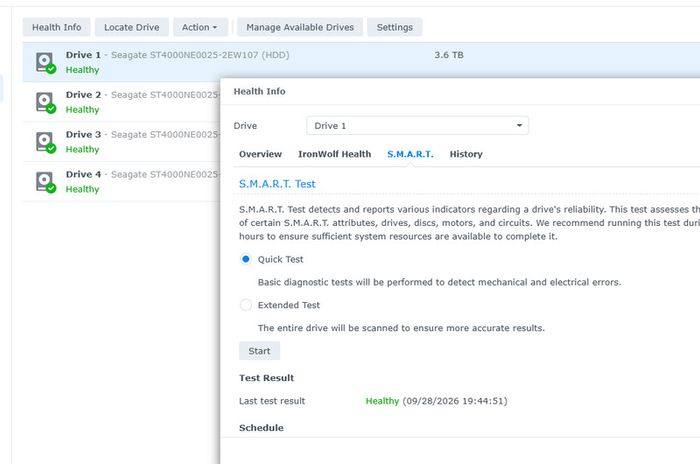Open Manage Available Drives
The height and width of the screenshot is (464, 700).
pyautogui.click(x=300, y=27)
